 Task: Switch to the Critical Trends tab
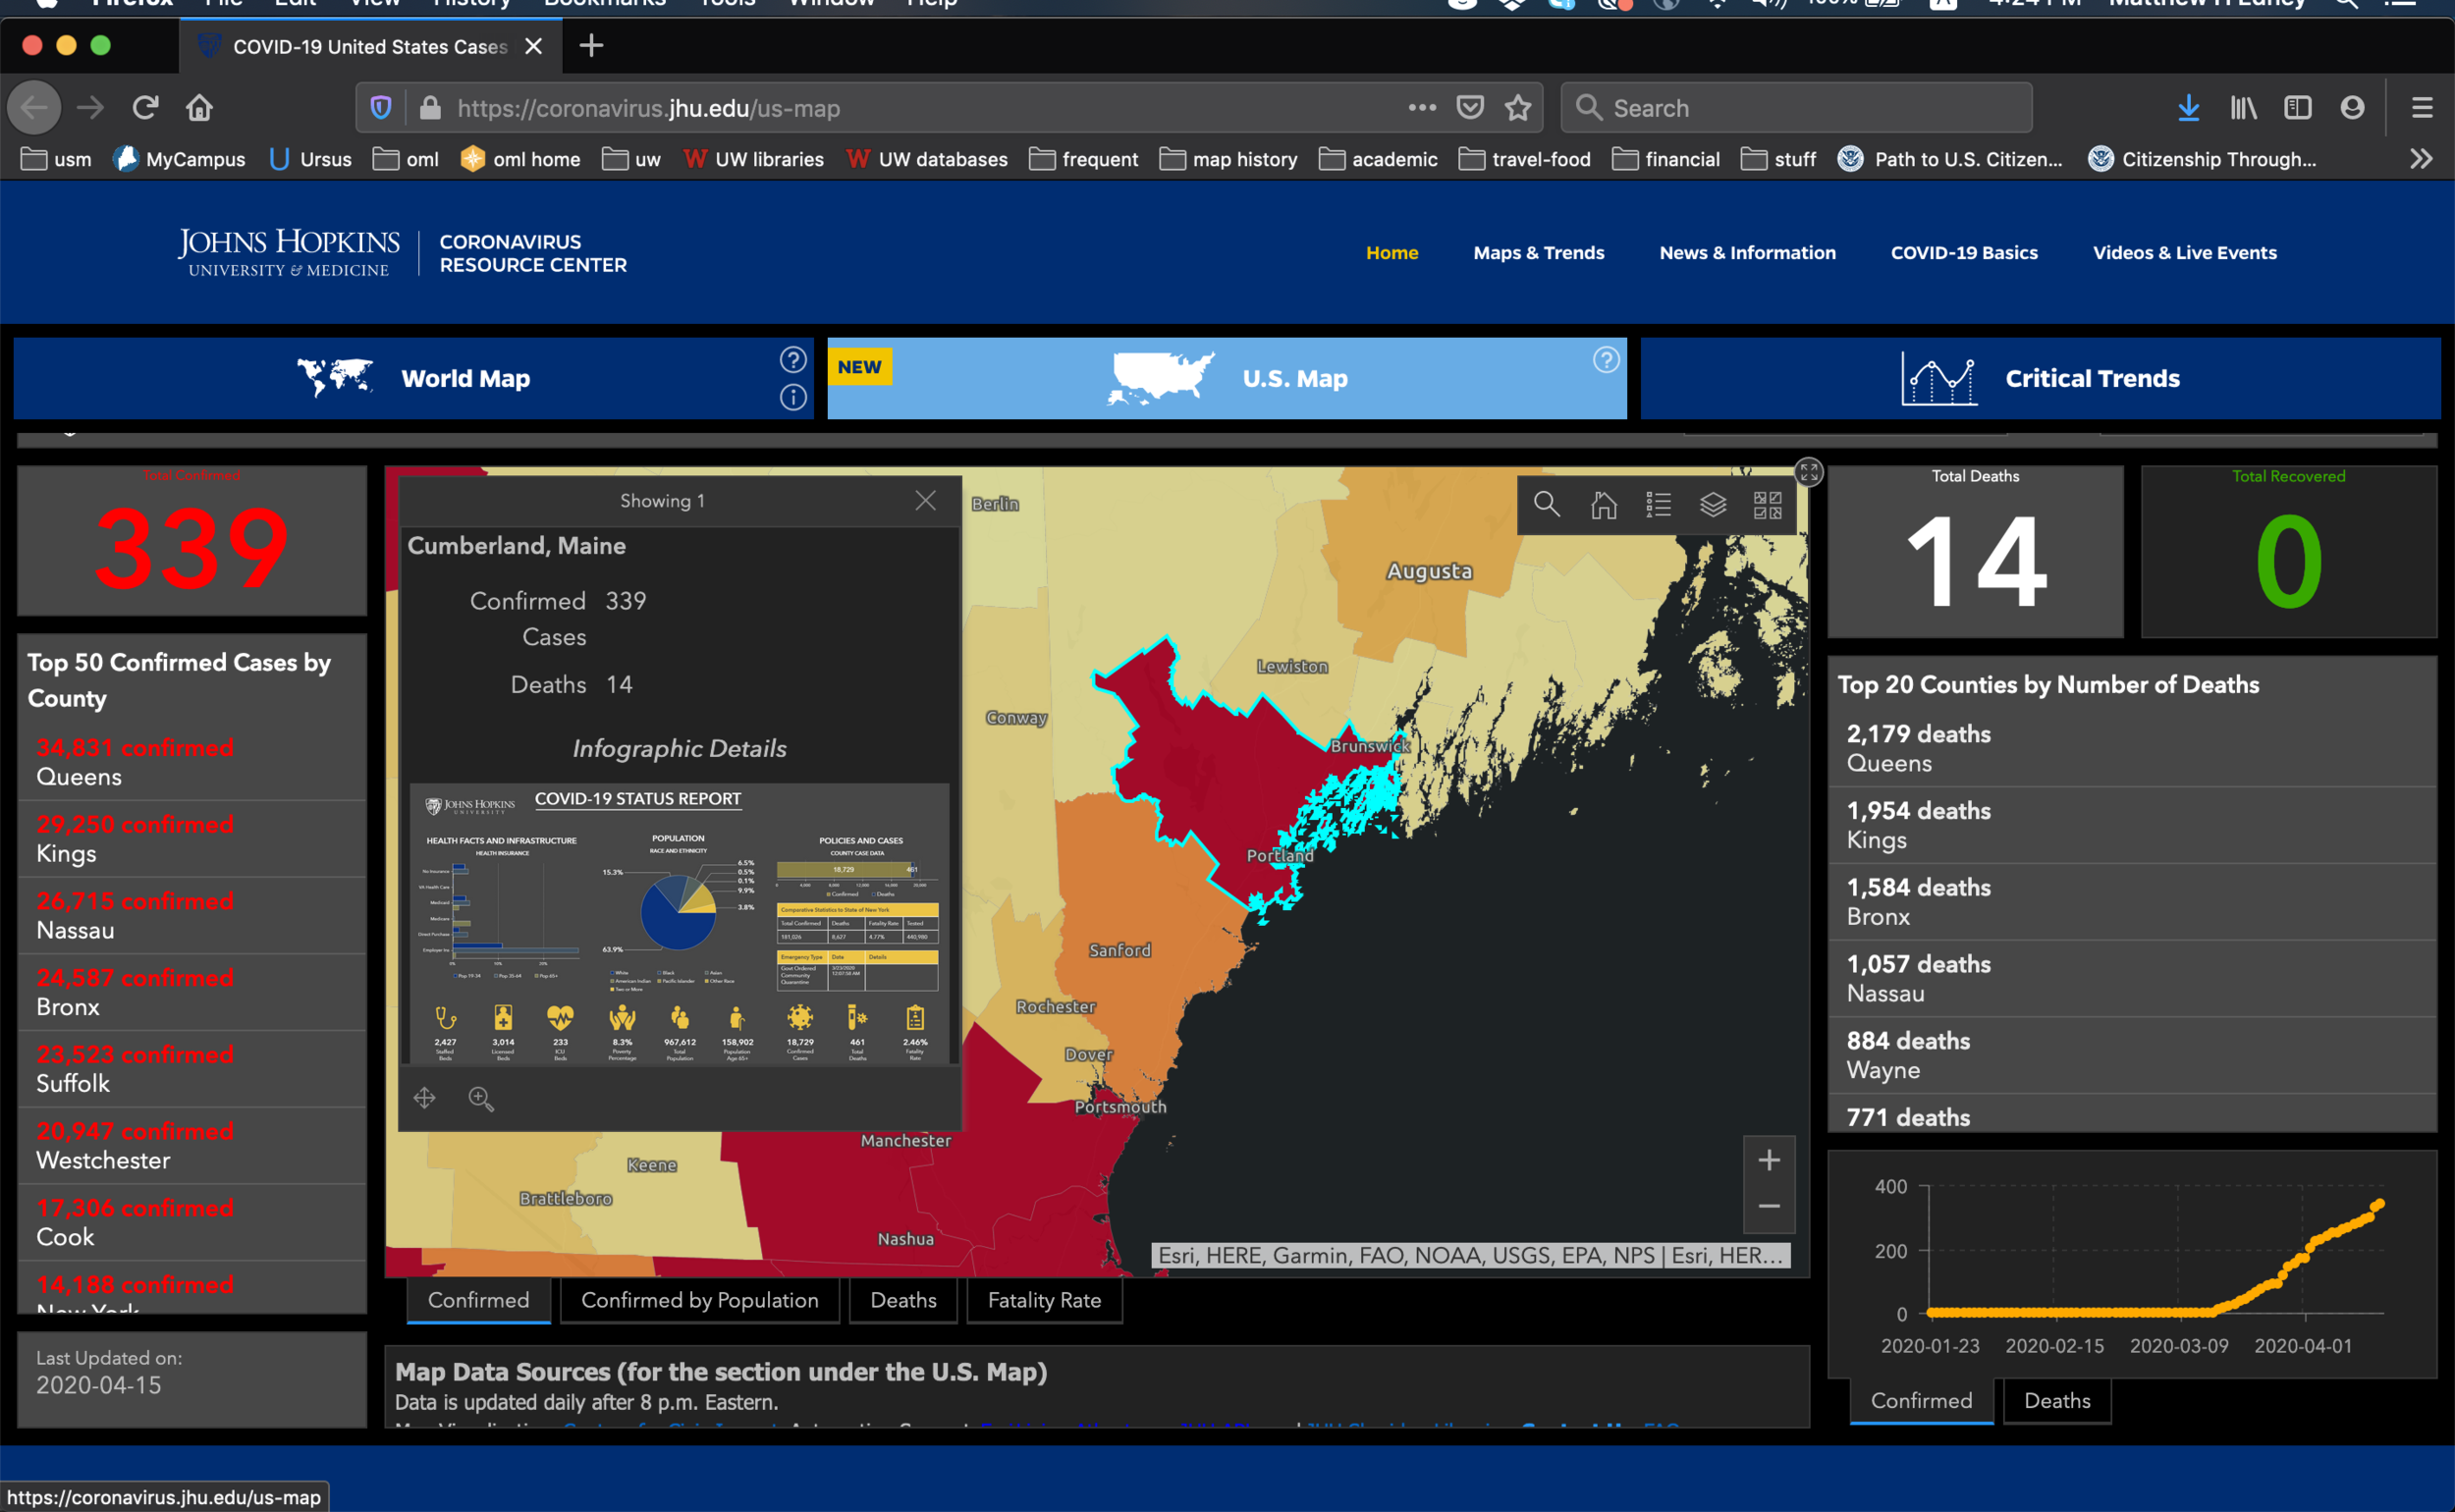pos(2040,378)
